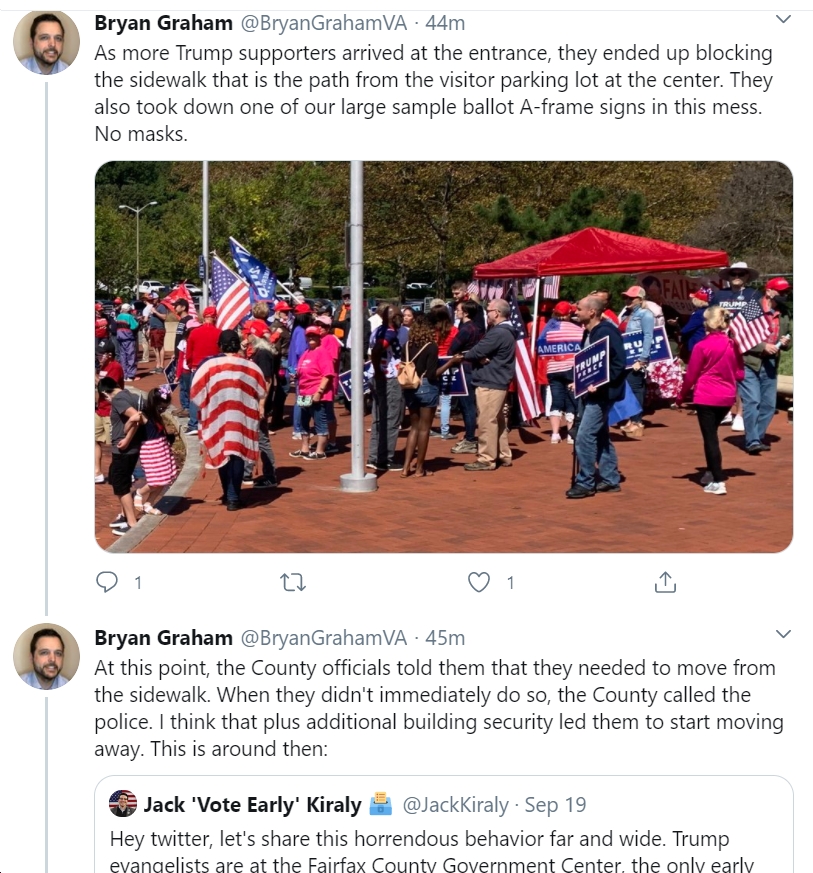Screen dimensions: 813x873
Task: Click the reply icon under the first tweet
Action: click(x=106, y=582)
